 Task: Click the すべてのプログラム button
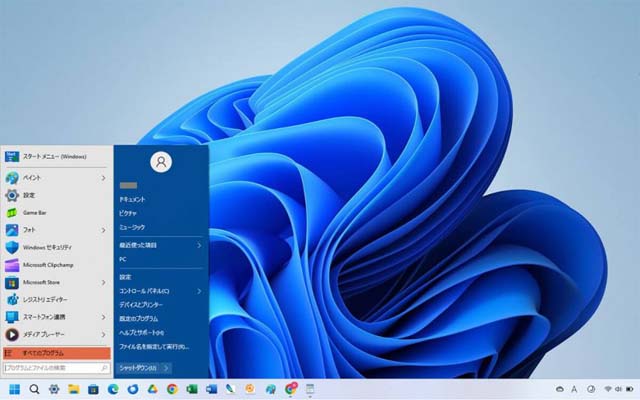[x=57, y=353]
